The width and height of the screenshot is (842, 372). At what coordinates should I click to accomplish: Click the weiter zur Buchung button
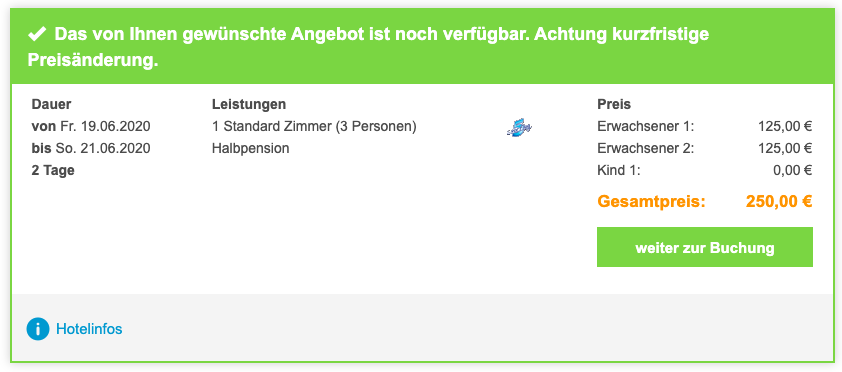pyautogui.click(x=705, y=247)
